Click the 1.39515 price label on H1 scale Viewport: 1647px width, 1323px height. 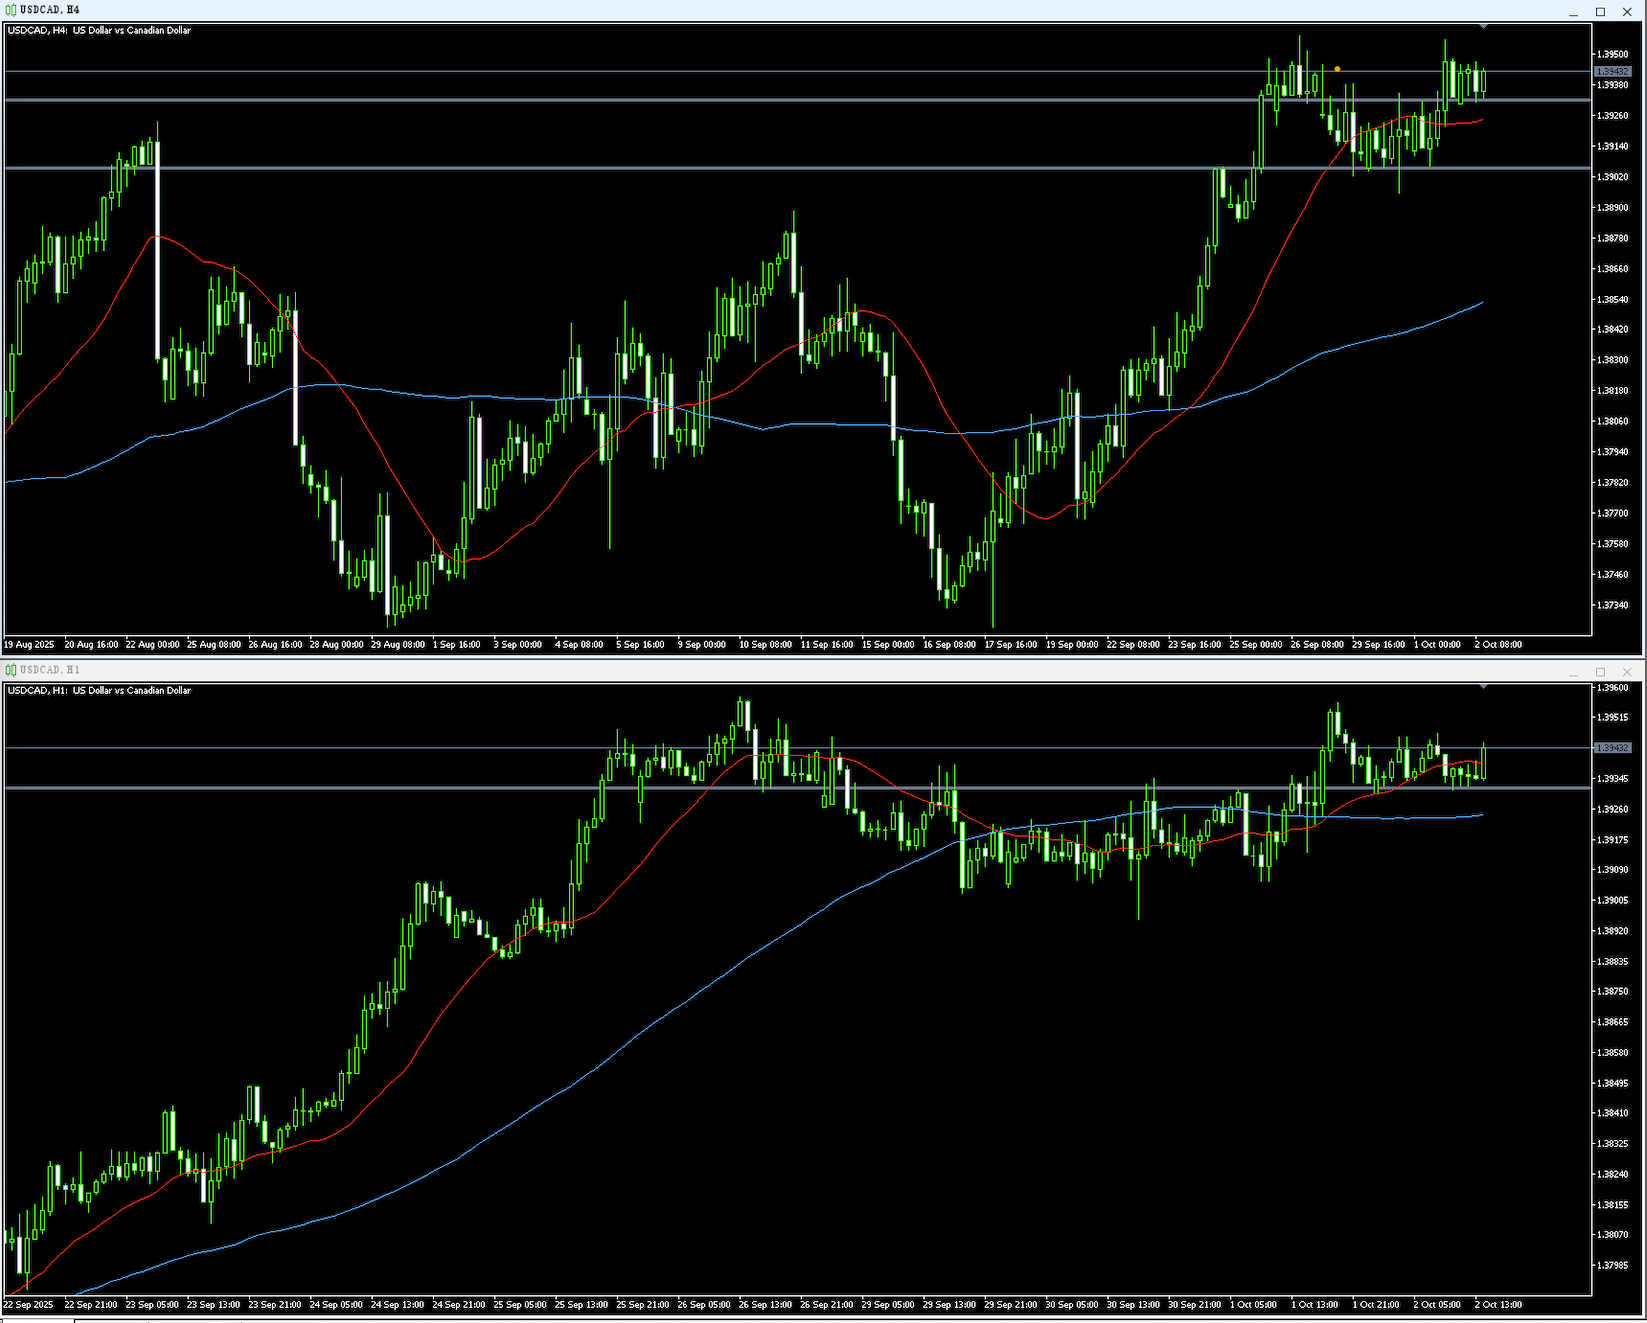(x=1613, y=718)
